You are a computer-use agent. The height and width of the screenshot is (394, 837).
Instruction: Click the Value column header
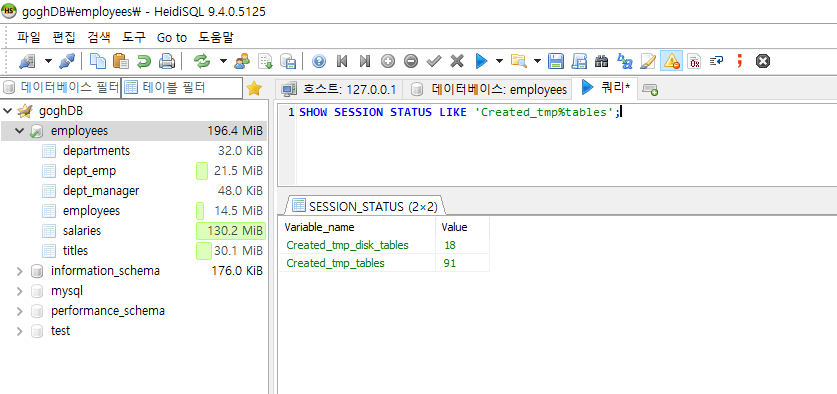pyautogui.click(x=462, y=227)
